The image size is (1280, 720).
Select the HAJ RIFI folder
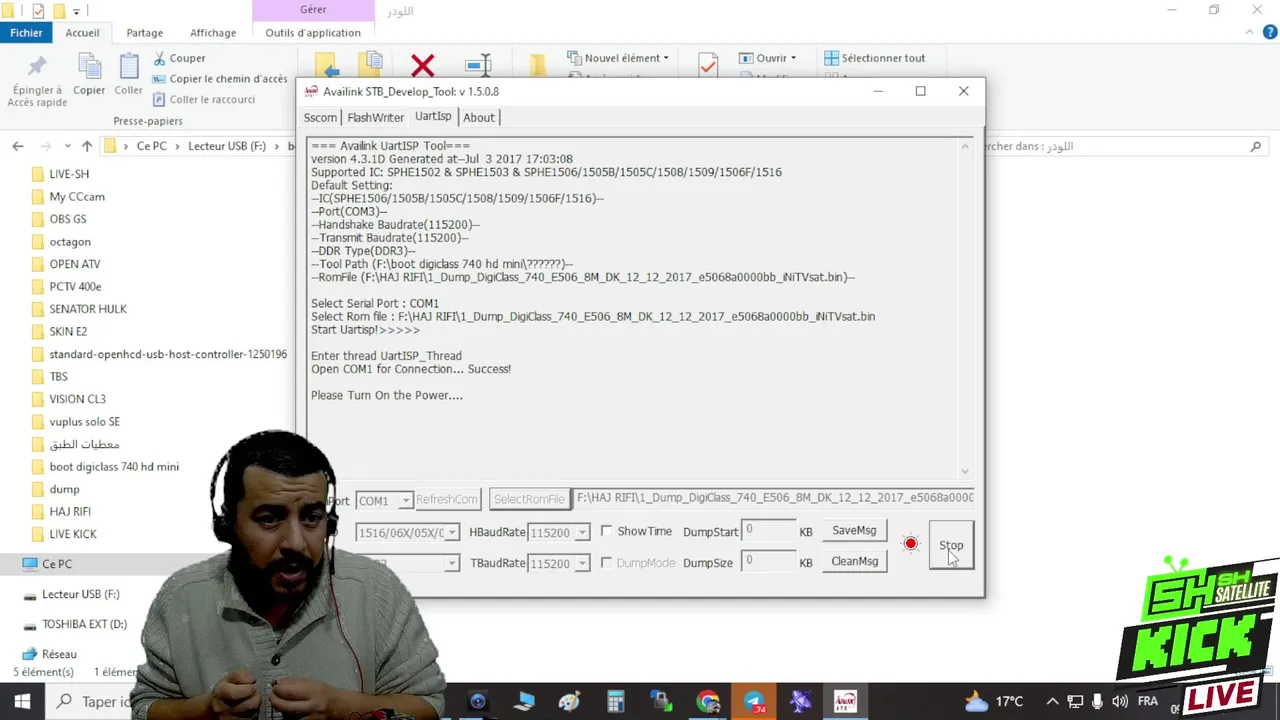tap(70, 512)
